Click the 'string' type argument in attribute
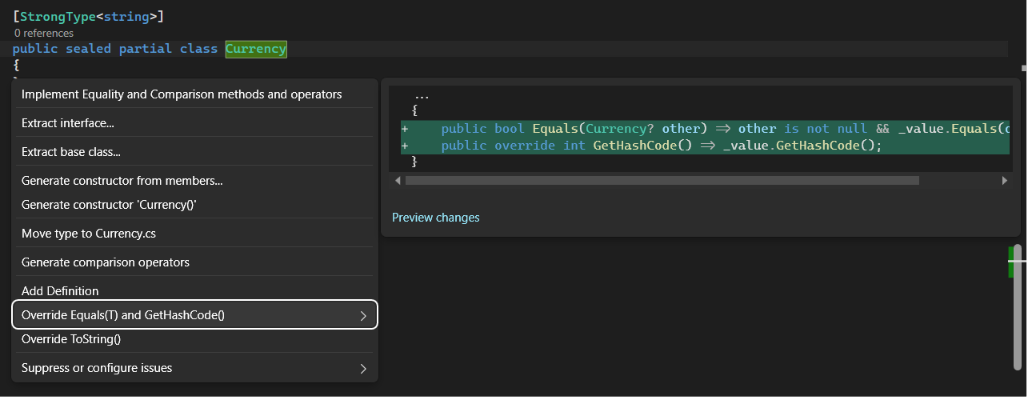This screenshot has height=397, width=1027. point(126,16)
